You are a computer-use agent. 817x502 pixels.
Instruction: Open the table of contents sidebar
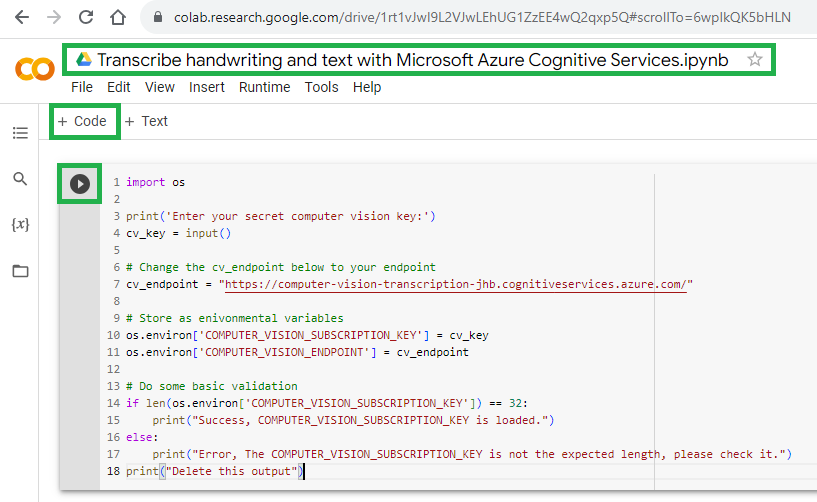tap(20, 132)
